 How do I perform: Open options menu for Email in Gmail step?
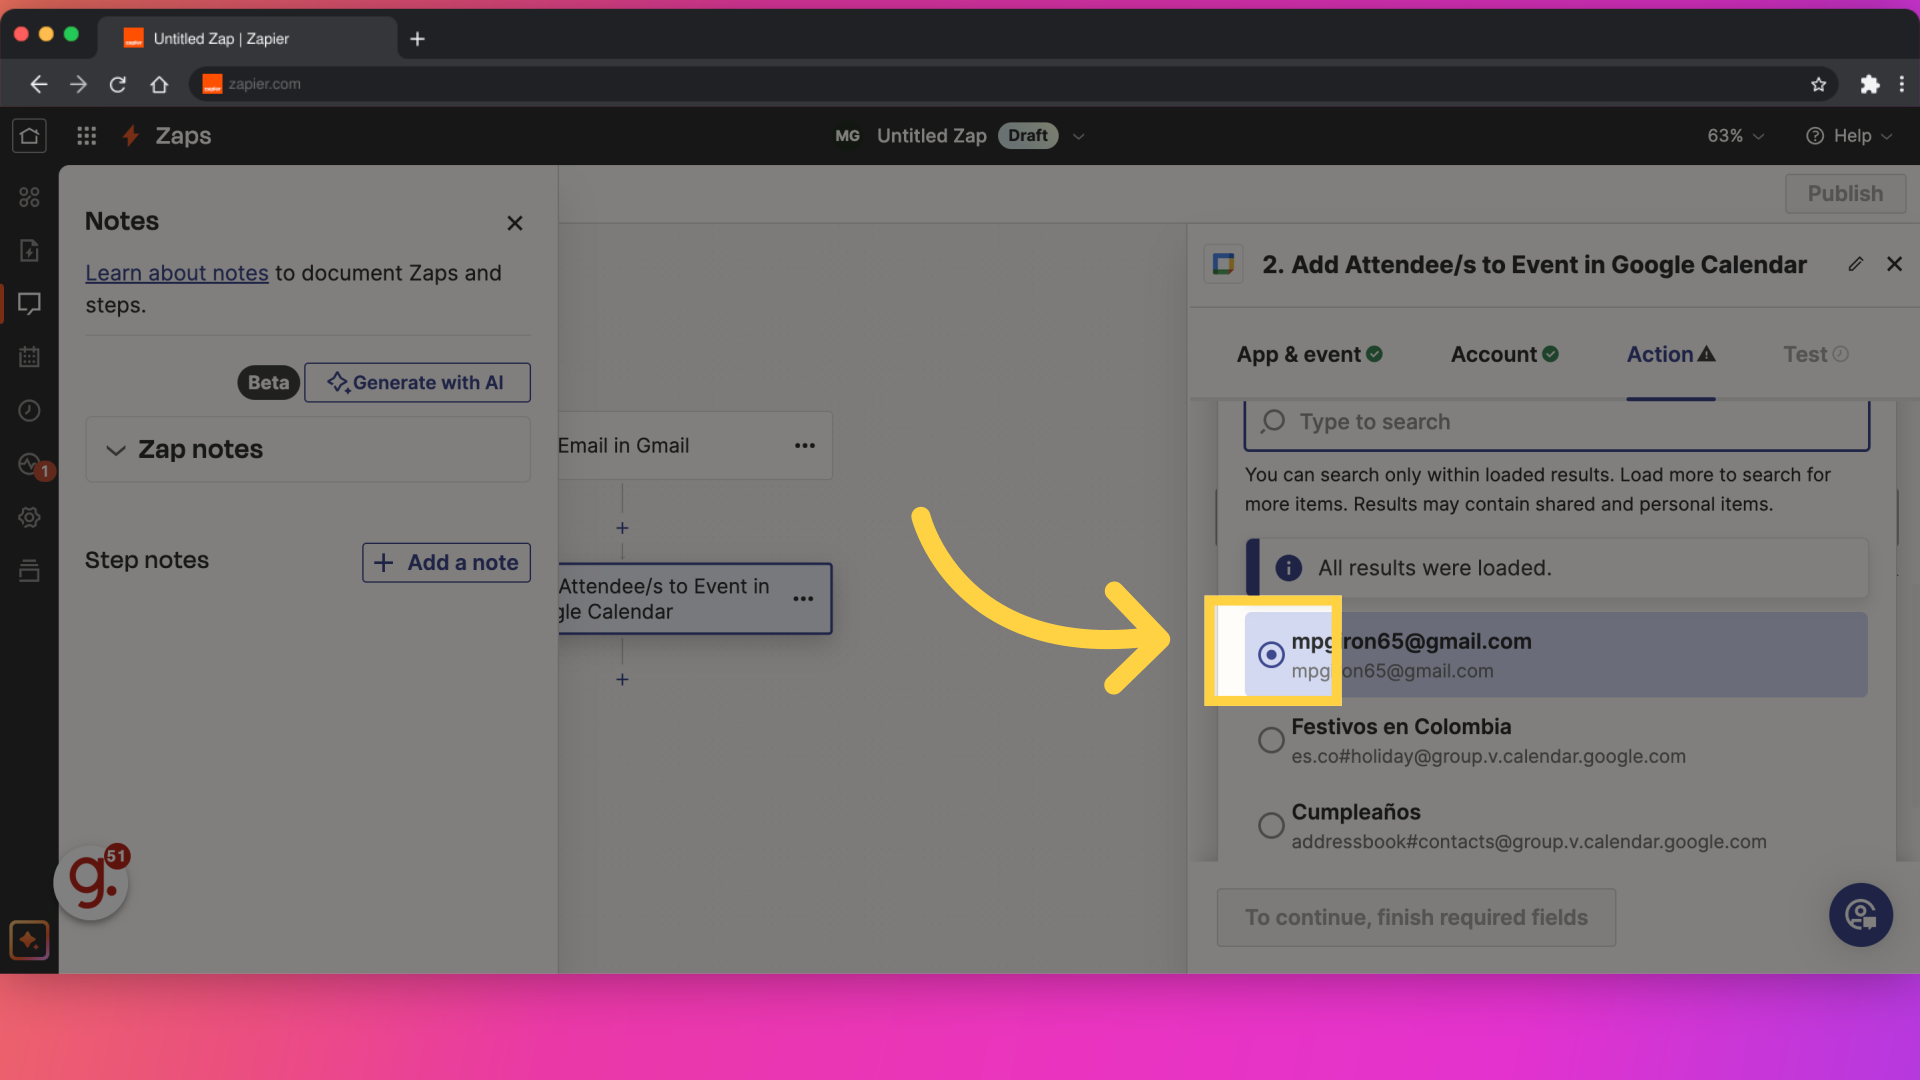pyautogui.click(x=805, y=446)
